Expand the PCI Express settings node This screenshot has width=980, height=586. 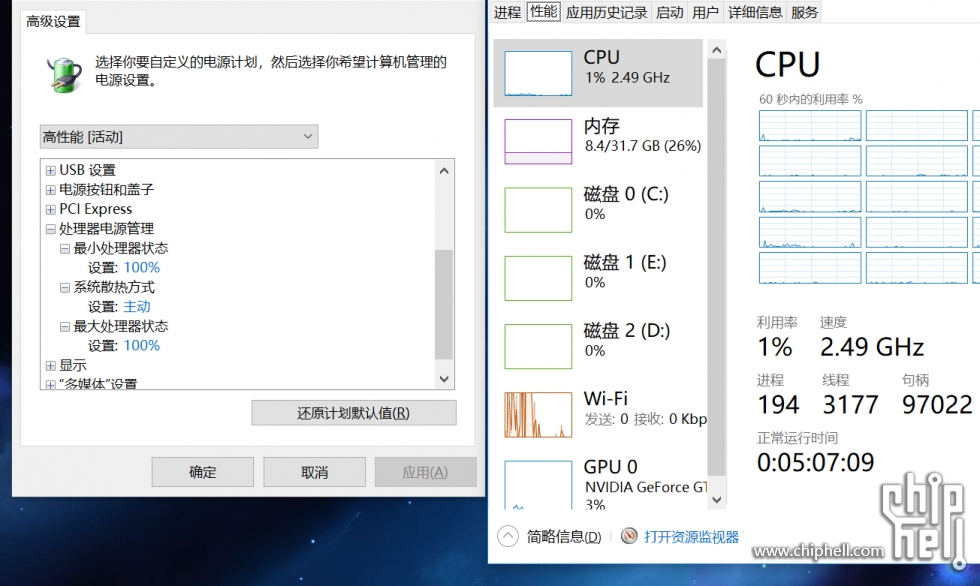pos(50,208)
